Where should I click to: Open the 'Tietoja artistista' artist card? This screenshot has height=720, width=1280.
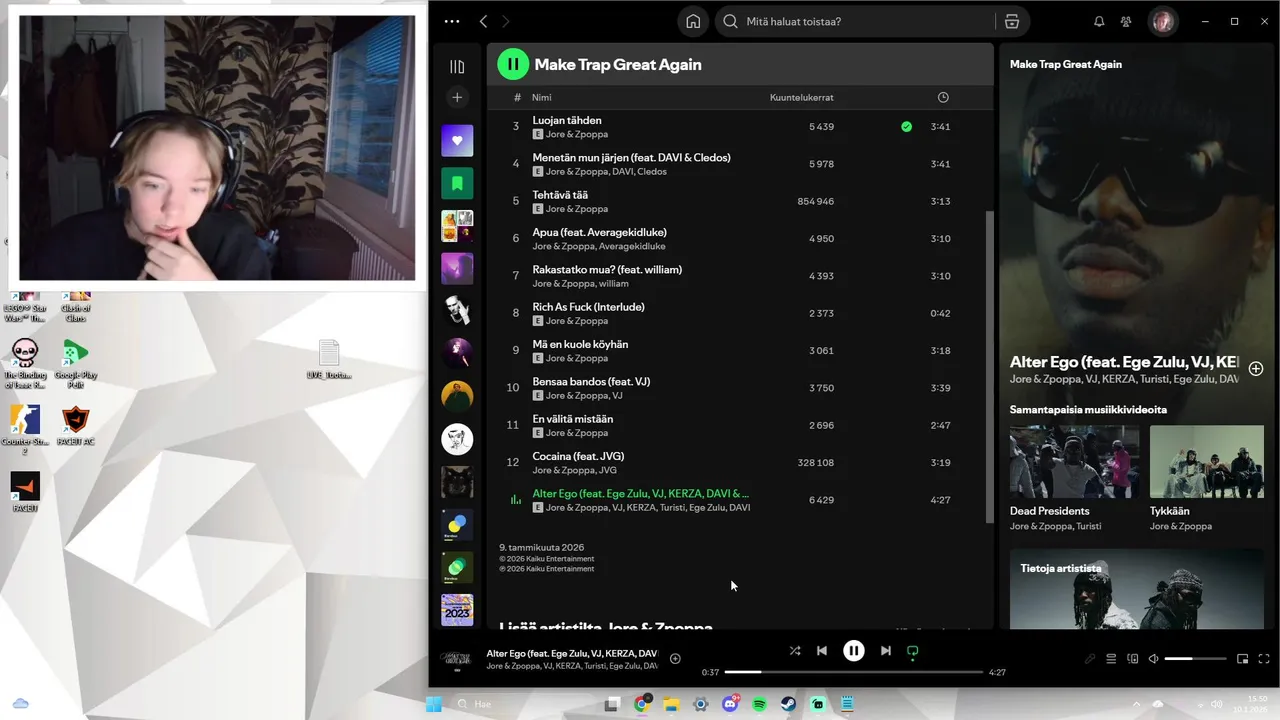1137,589
